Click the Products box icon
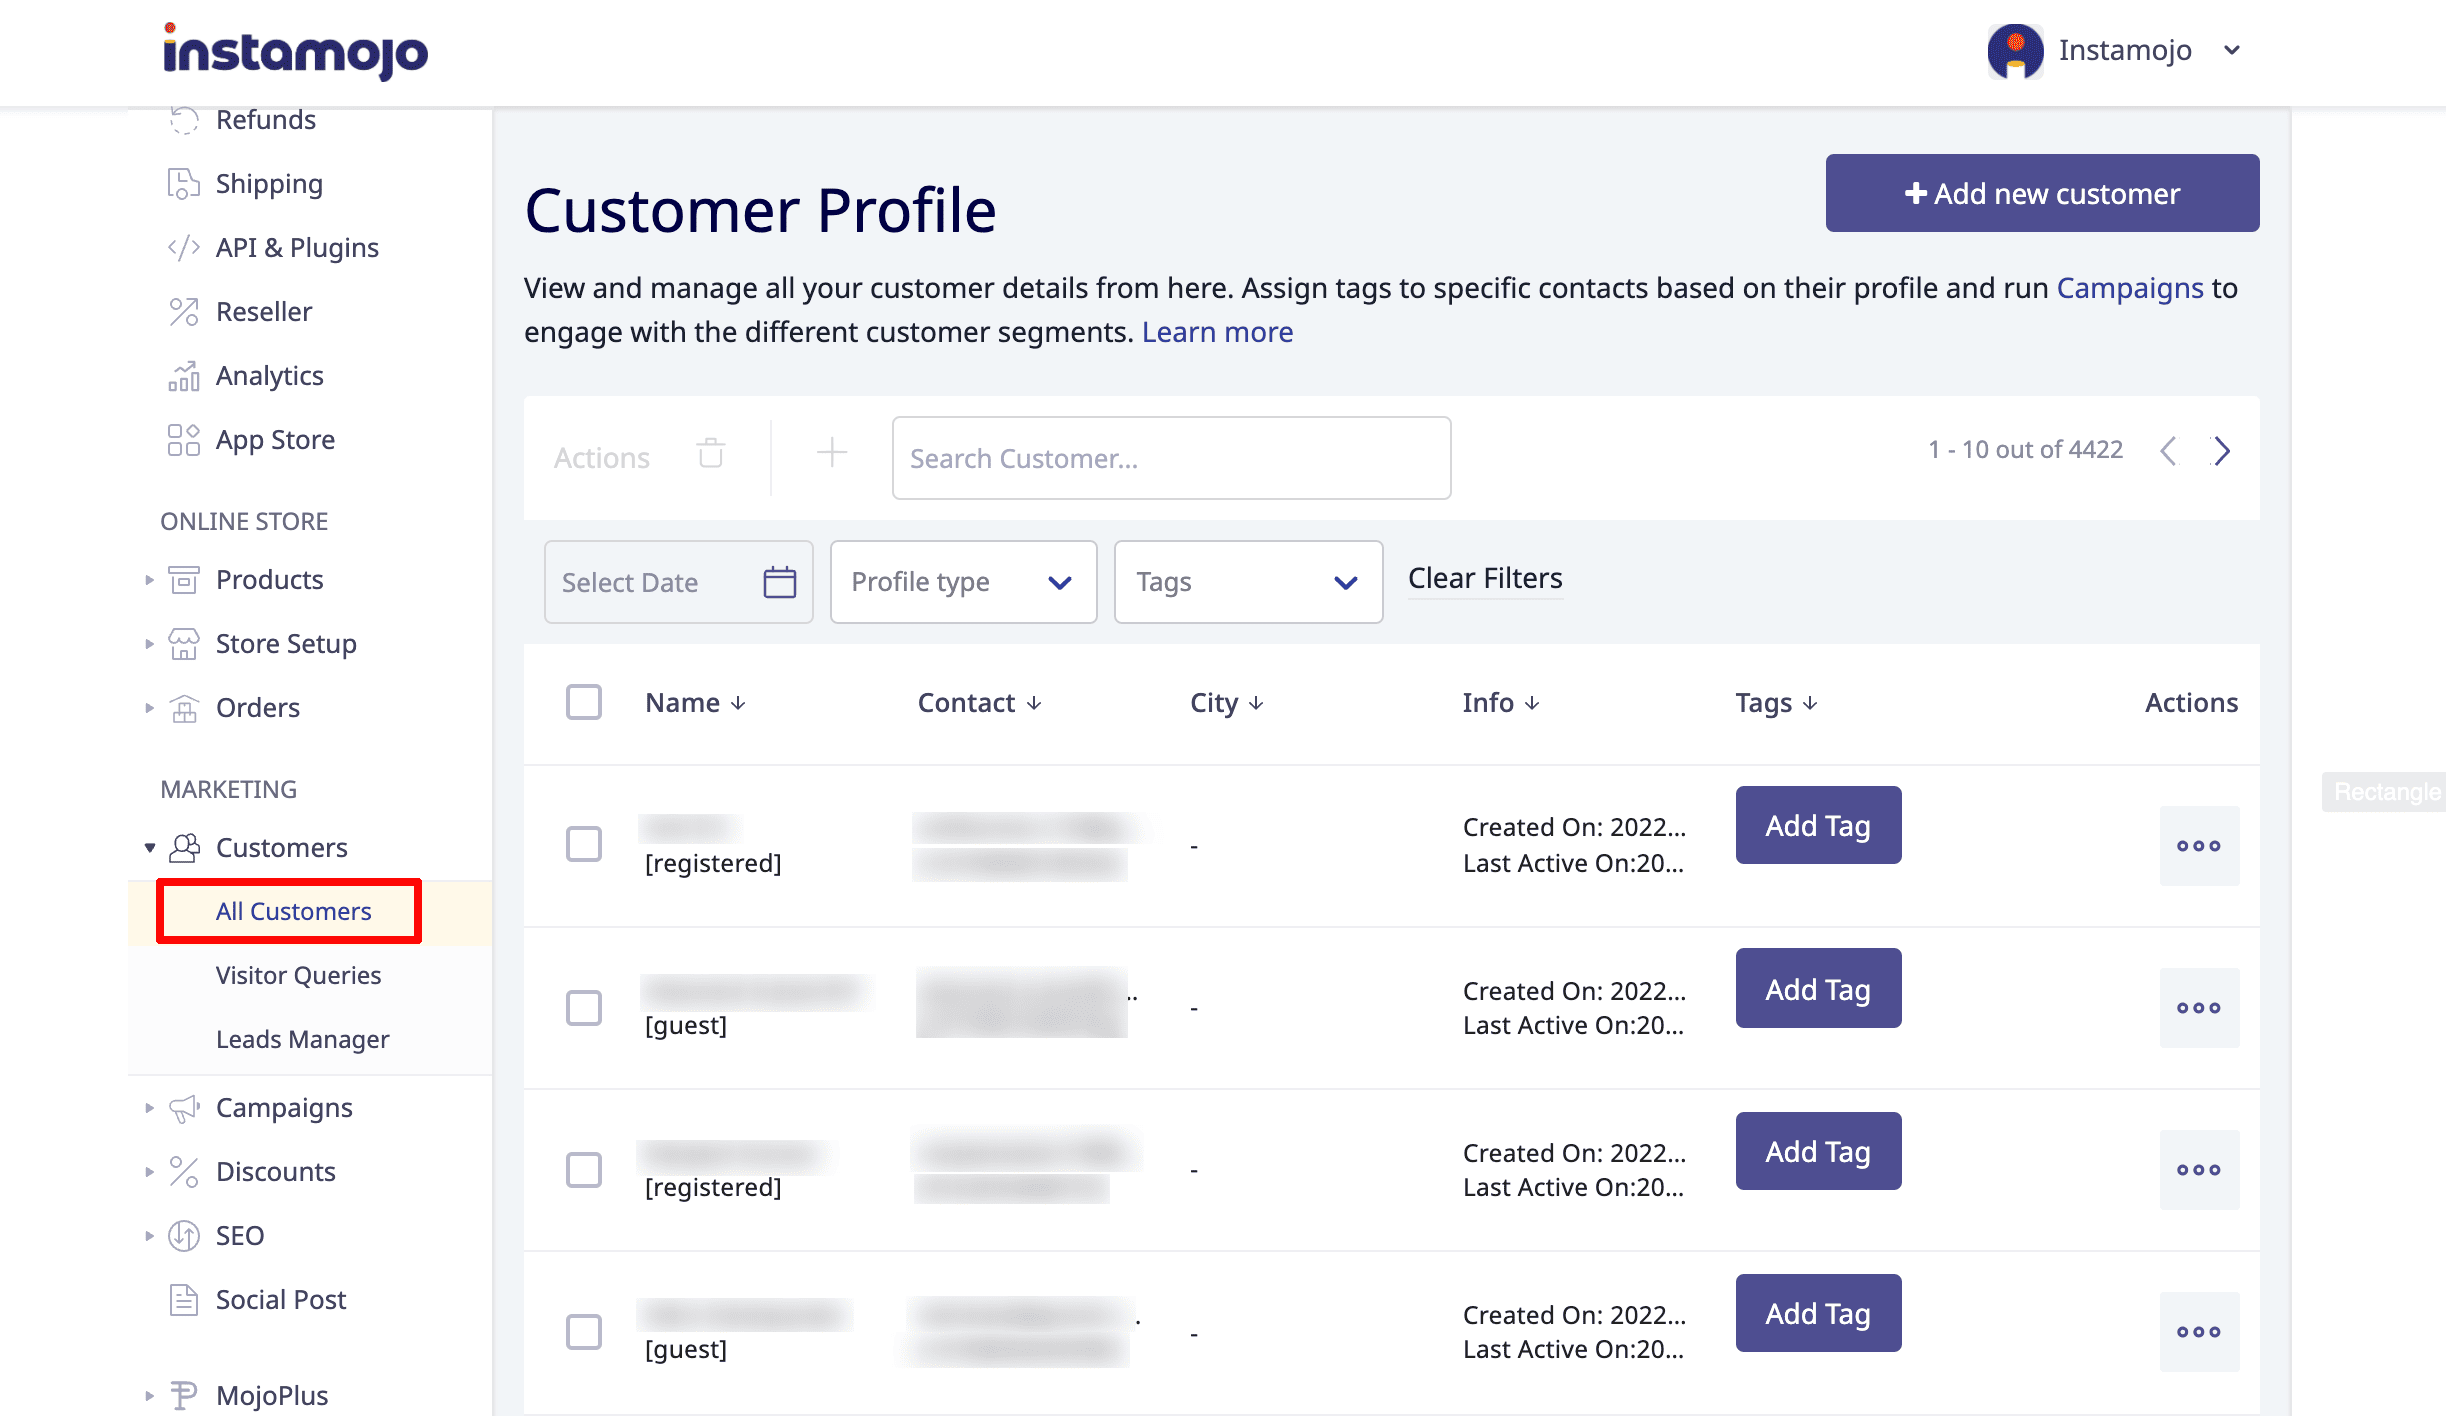The width and height of the screenshot is (2446, 1416). (184, 580)
